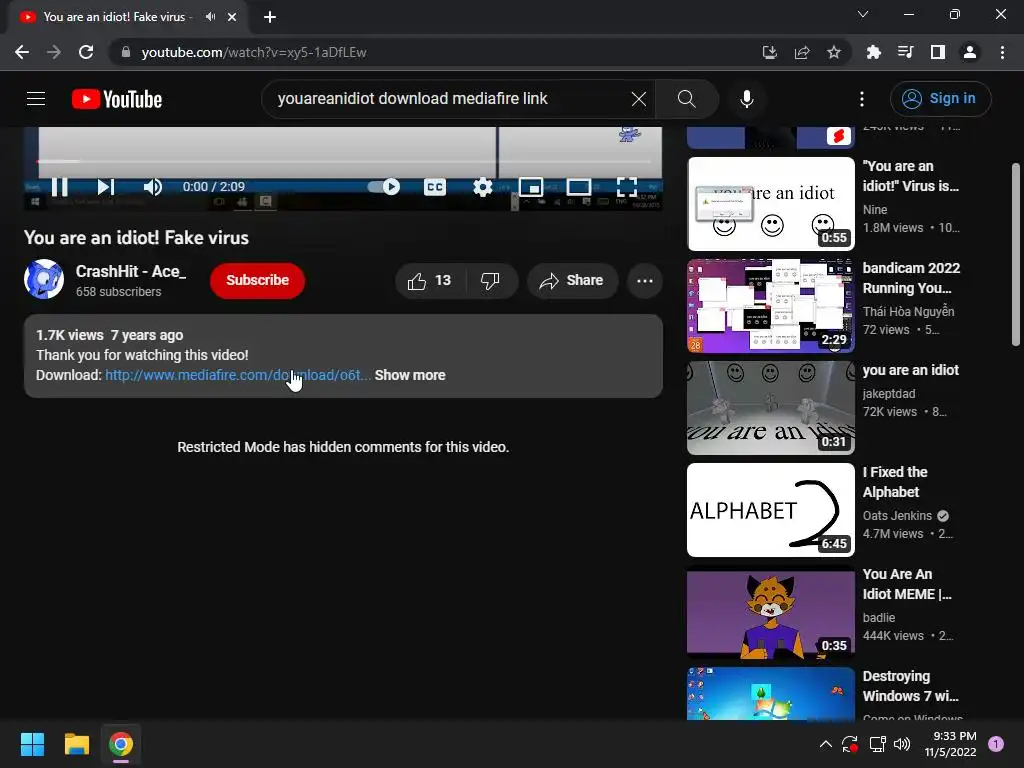1024x768 pixels.
Task: Open Chrome profile icon
Action: click(x=970, y=52)
